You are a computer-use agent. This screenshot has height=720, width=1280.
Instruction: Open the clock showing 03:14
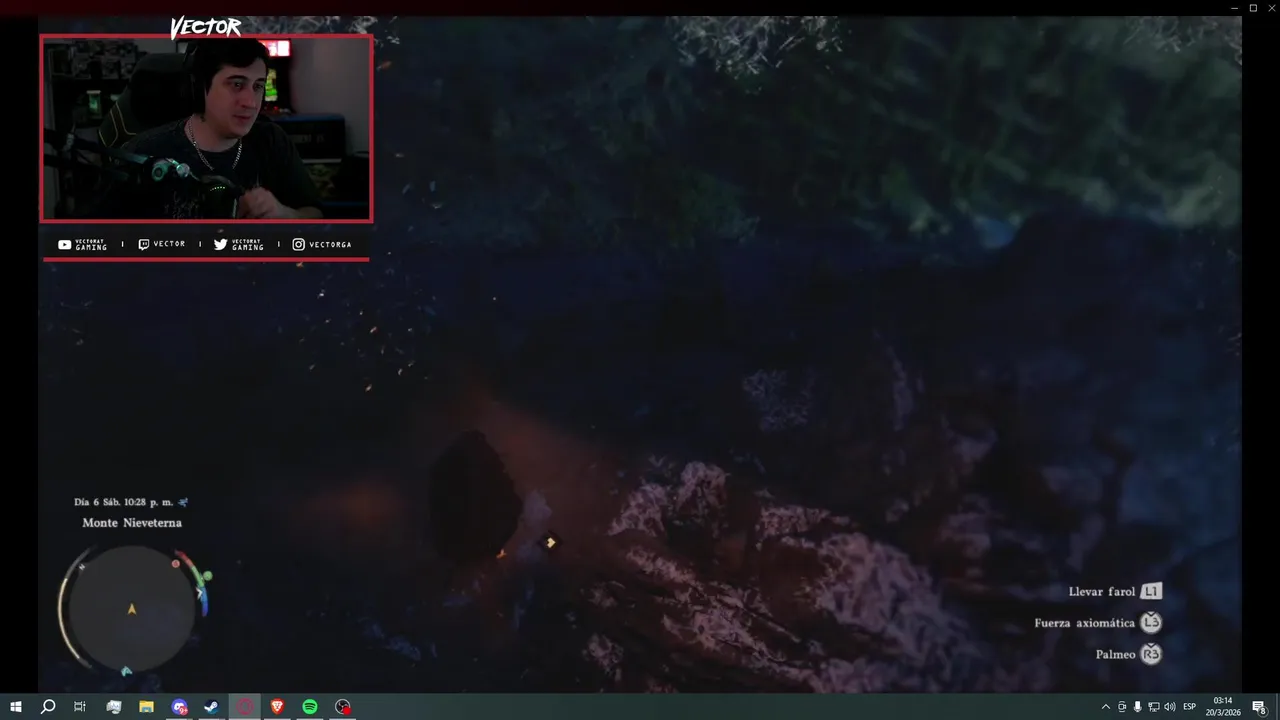tap(1222, 707)
